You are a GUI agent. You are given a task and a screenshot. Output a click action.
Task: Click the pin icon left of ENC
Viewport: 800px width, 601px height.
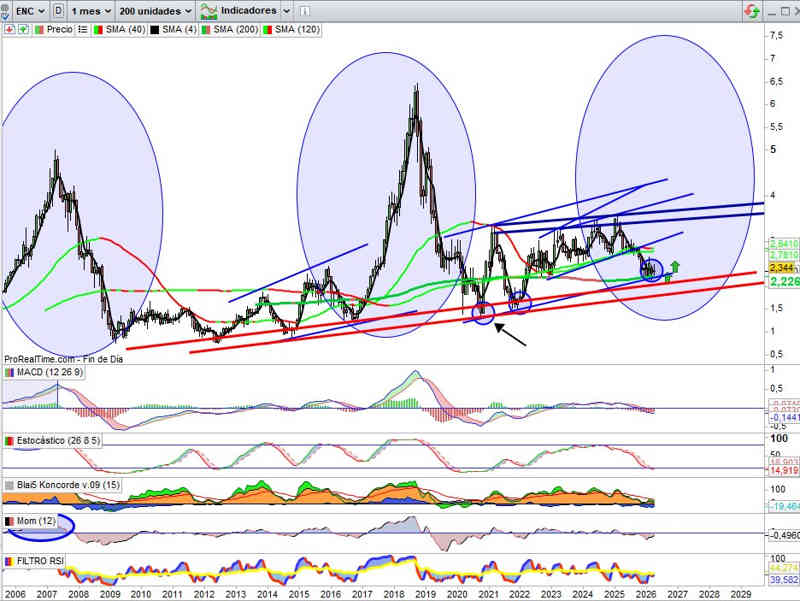click(x=7, y=11)
